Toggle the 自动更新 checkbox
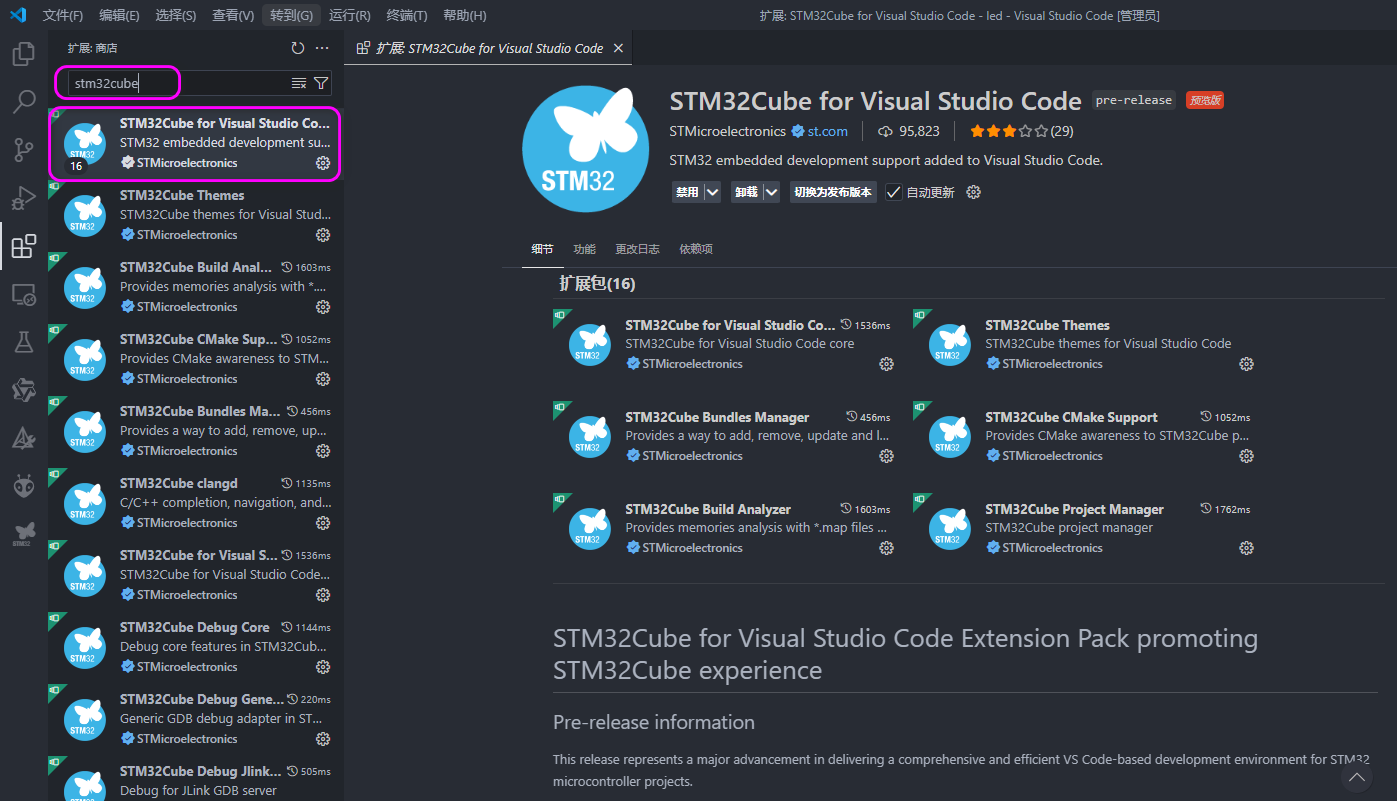Image resolution: width=1397 pixels, height=801 pixels. (894, 192)
